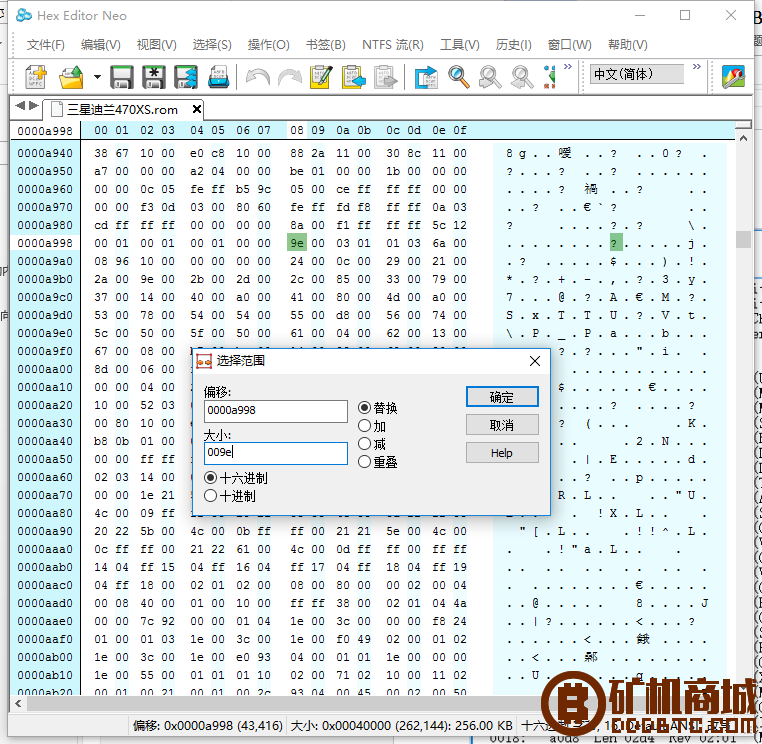
Task: Click the horizontal scrollbar left arrow
Action: (18, 703)
